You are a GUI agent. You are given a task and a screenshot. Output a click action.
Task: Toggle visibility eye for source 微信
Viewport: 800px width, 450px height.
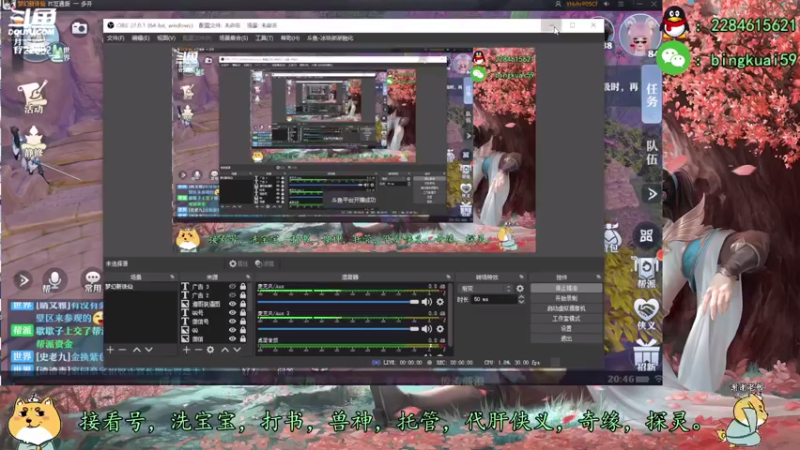(232, 339)
